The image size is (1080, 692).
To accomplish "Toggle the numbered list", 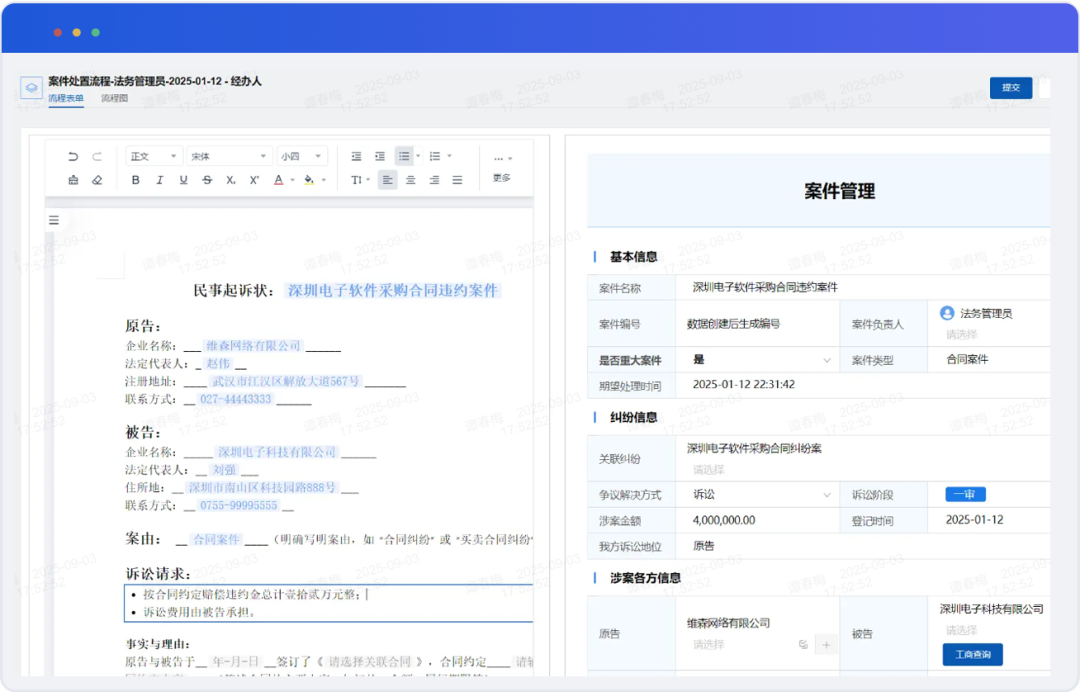I will point(435,156).
